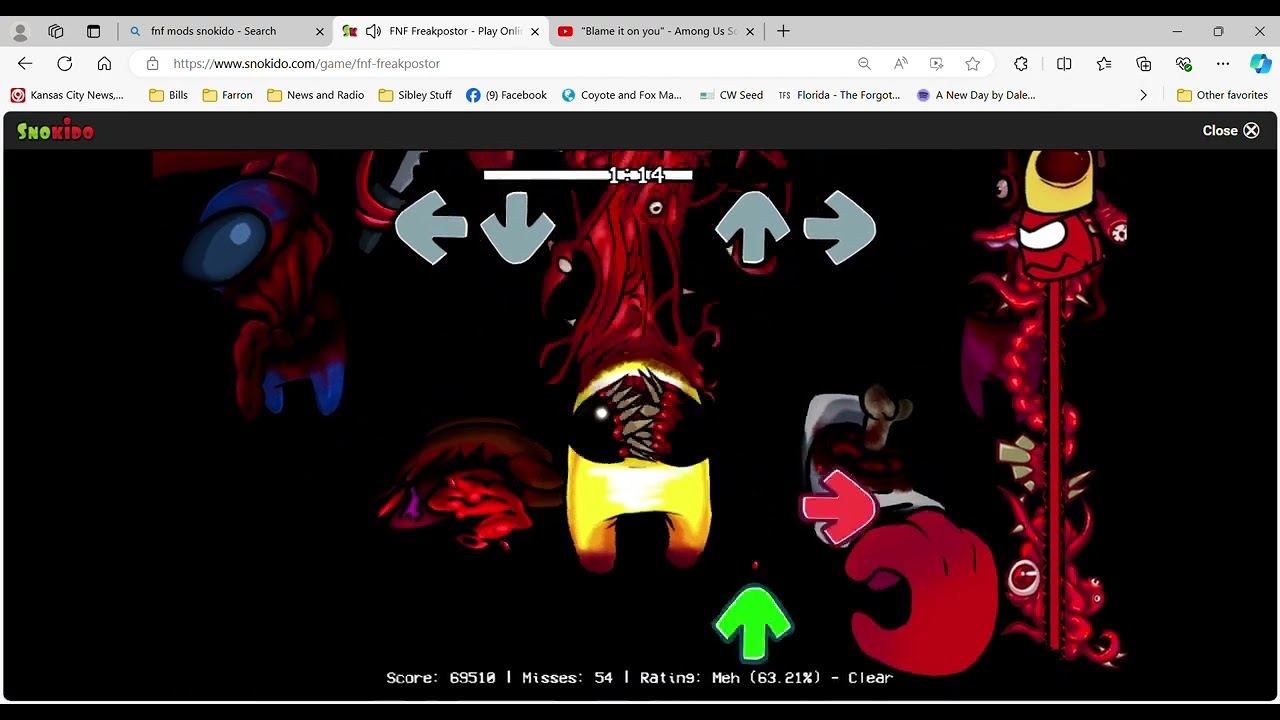Click the song time progress bar
This screenshot has height=720, width=1280.
click(588, 175)
